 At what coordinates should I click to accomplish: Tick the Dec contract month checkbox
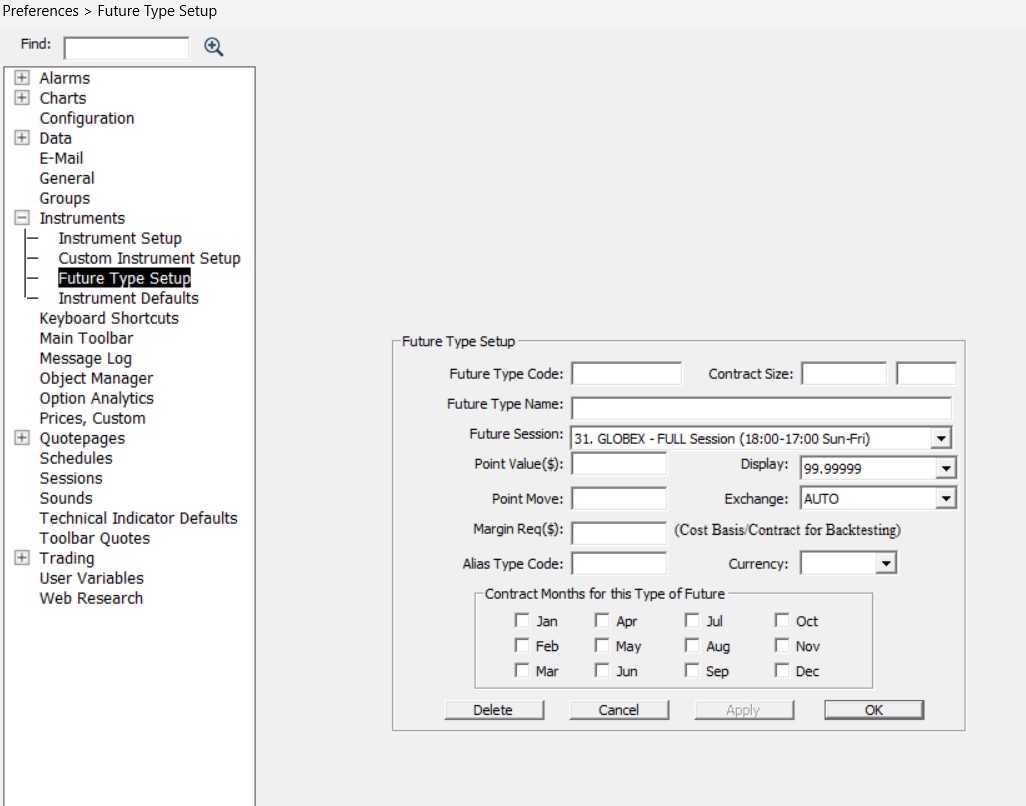(x=782, y=671)
